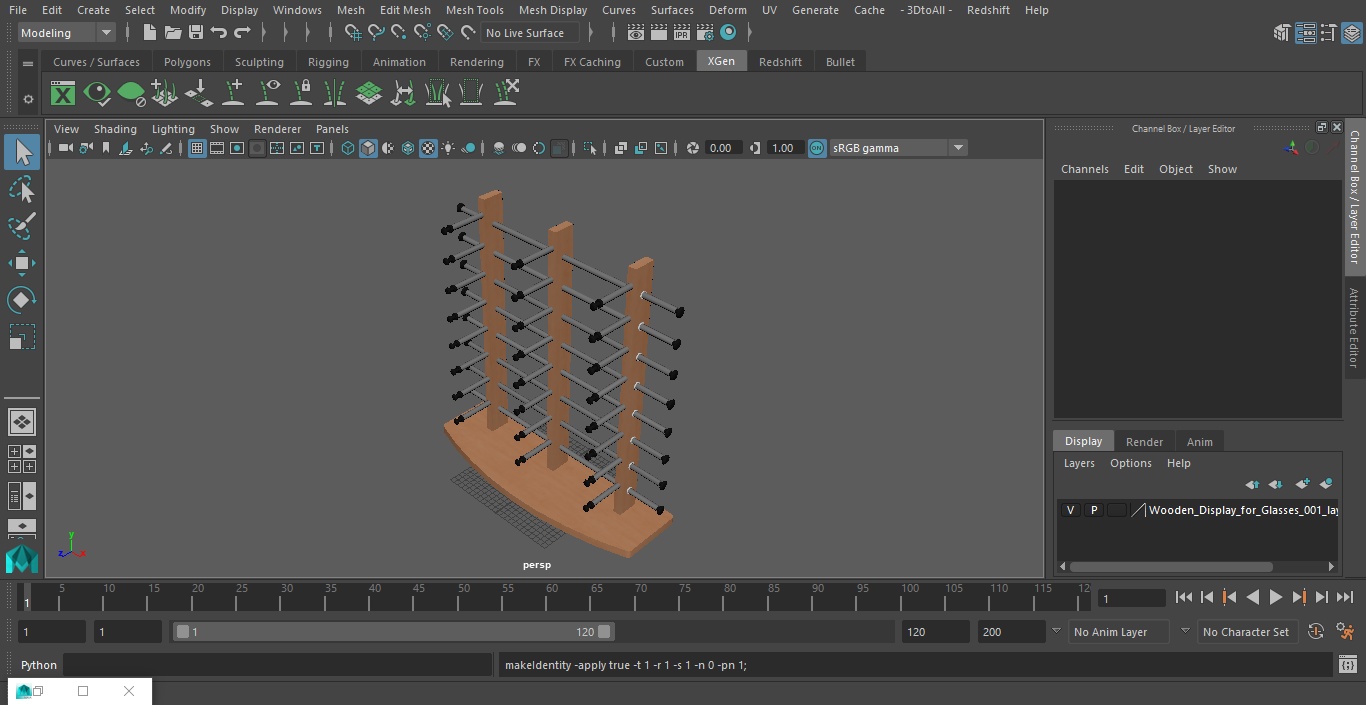
Task: Click the single-pane layout icon
Action: (x=22, y=422)
